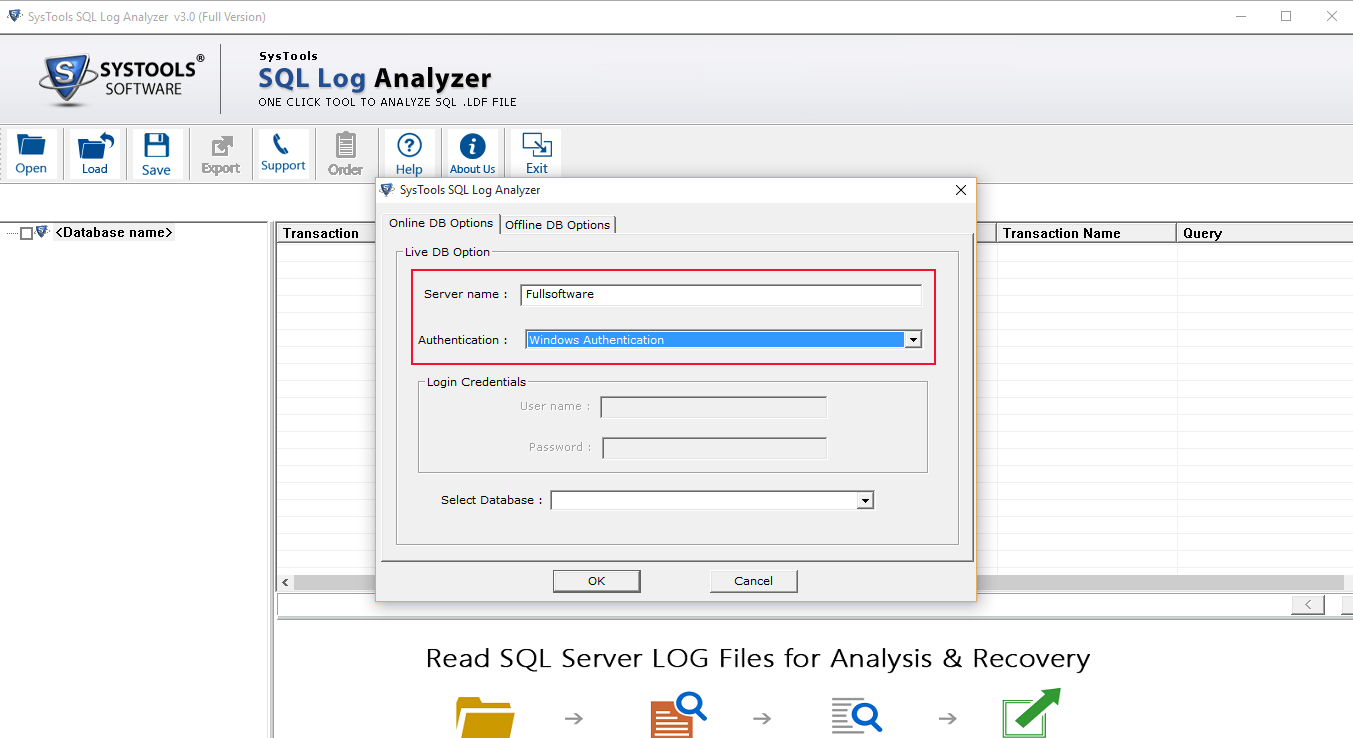Select the <Database name> tree node
This screenshot has width=1353, height=738.
coord(114,233)
